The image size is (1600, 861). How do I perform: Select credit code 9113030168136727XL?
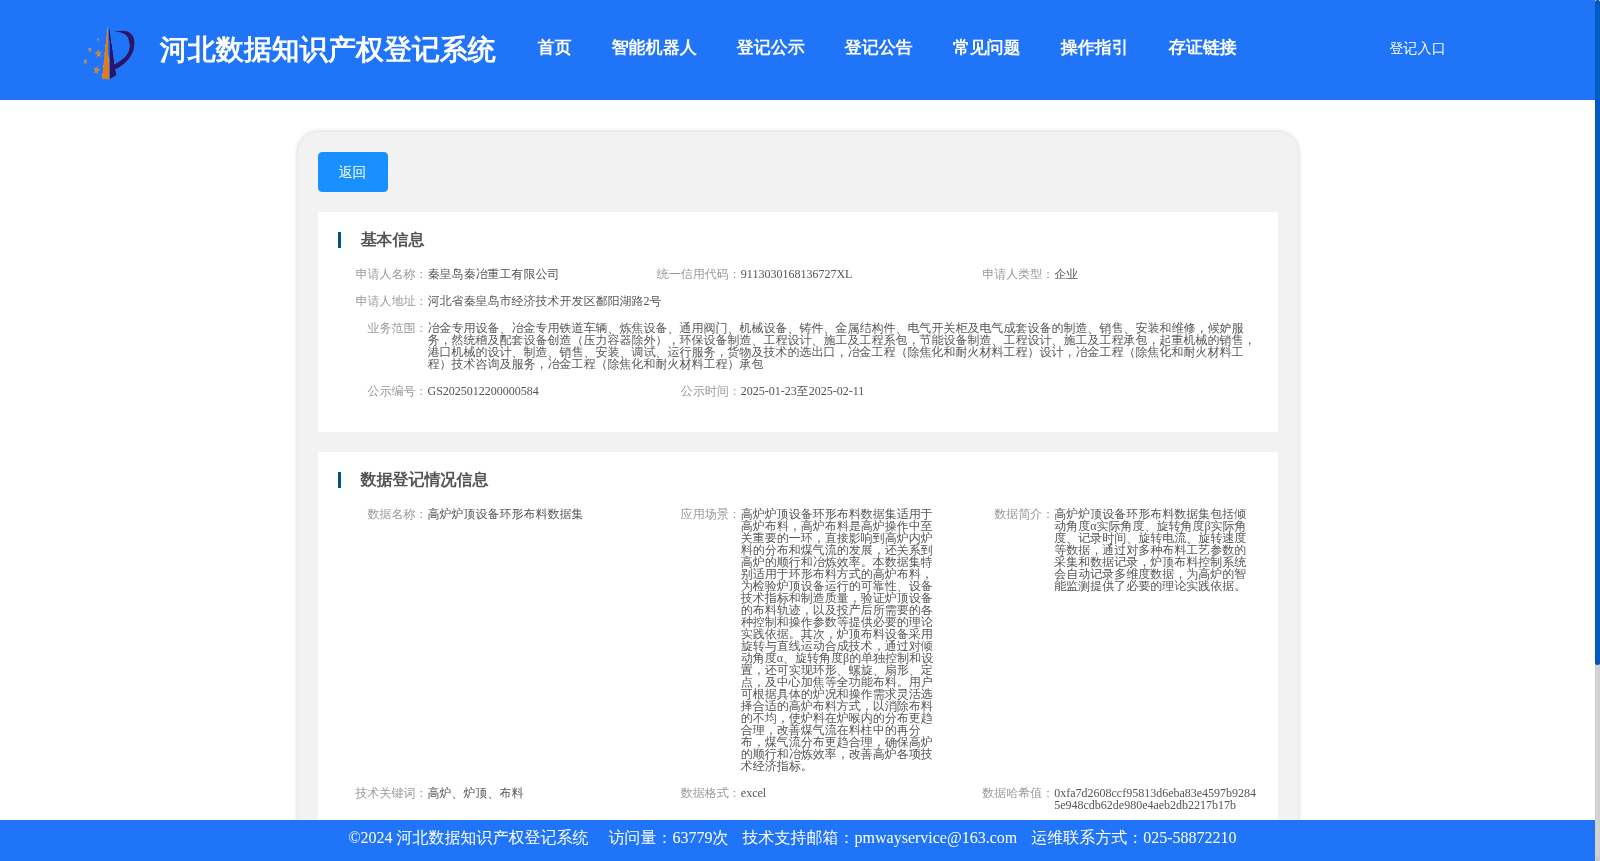click(x=796, y=274)
